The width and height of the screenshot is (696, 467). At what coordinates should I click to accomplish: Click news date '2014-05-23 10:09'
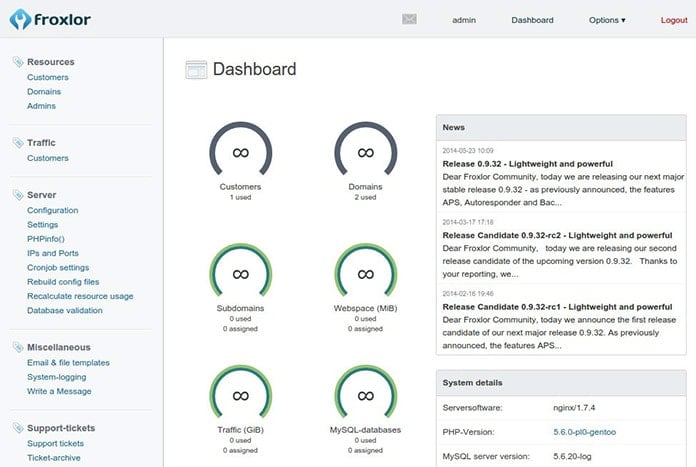(x=468, y=150)
